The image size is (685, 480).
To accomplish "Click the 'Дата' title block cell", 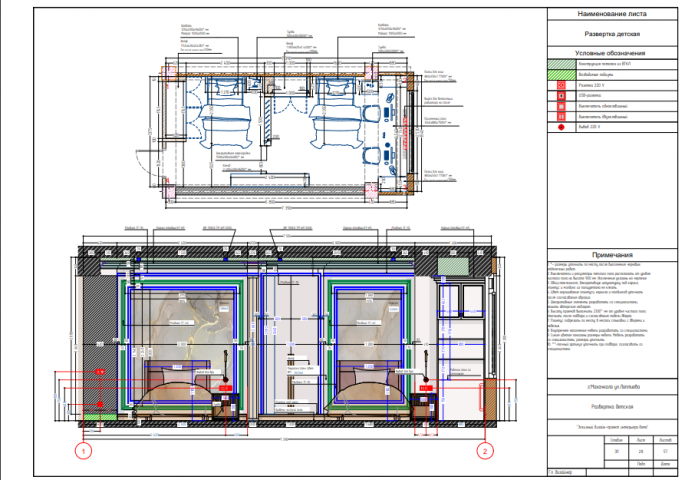I will 665,464.
